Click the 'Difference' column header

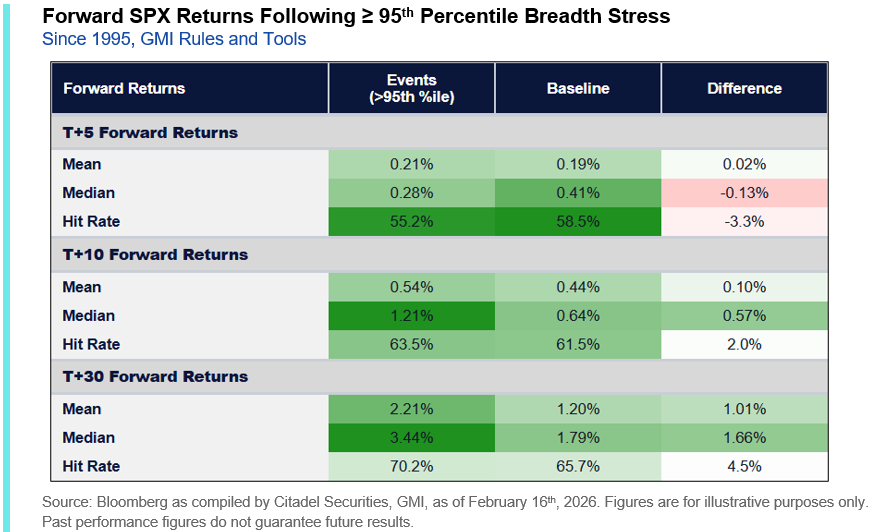[x=744, y=88]
